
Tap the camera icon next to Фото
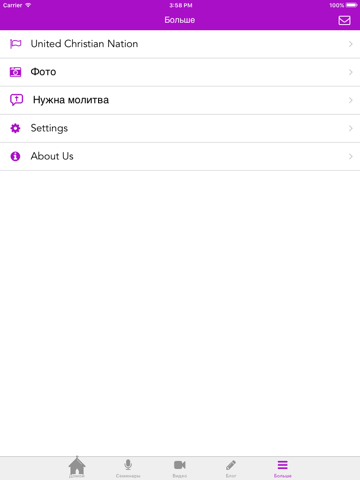(15, 72)
